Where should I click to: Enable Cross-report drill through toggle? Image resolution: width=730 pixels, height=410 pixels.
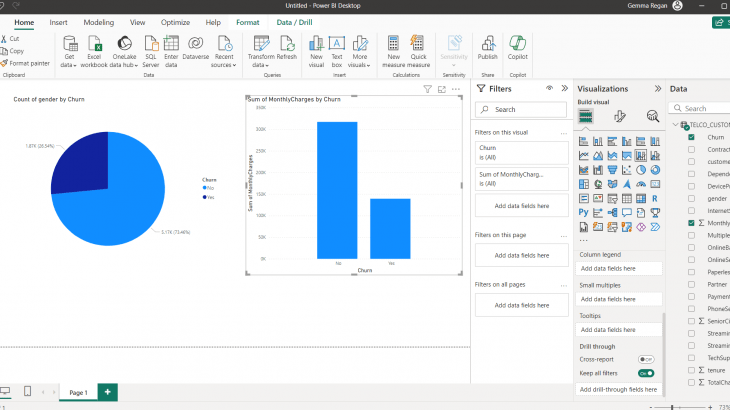tap(646, 359)
